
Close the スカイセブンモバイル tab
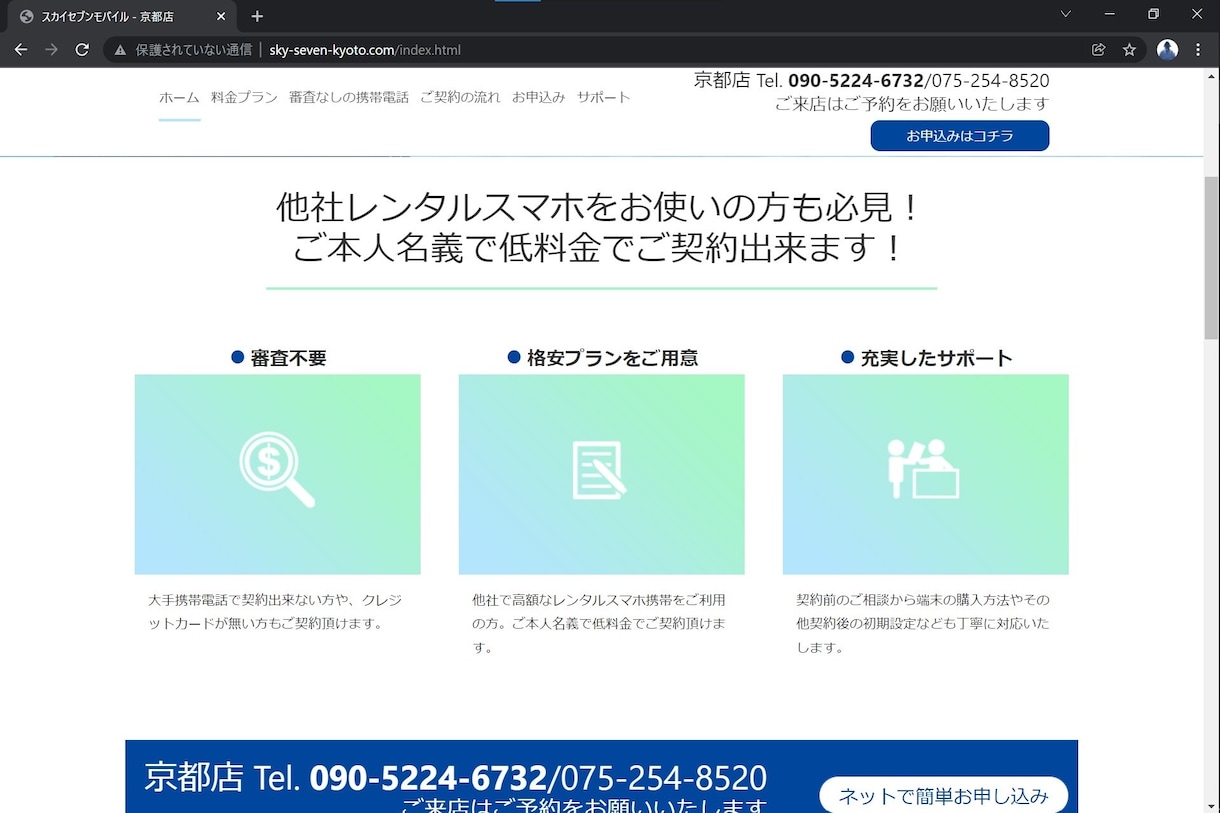pyautogui.click(x=221, y=16)
